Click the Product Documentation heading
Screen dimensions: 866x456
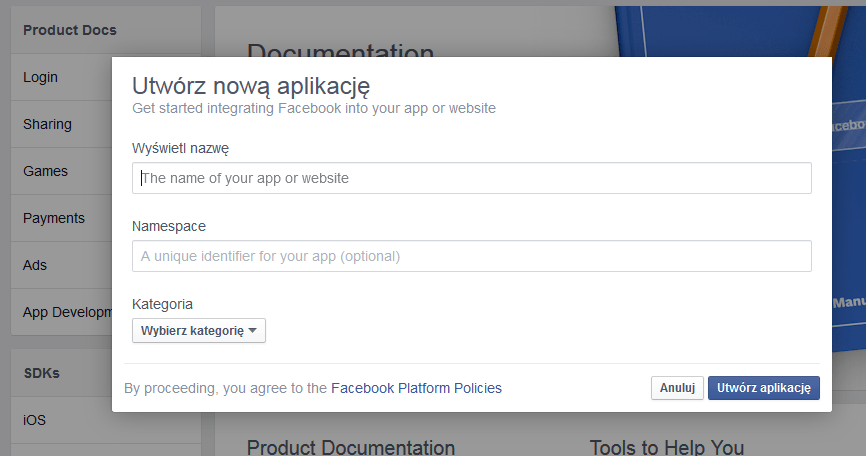pos(351,448)
